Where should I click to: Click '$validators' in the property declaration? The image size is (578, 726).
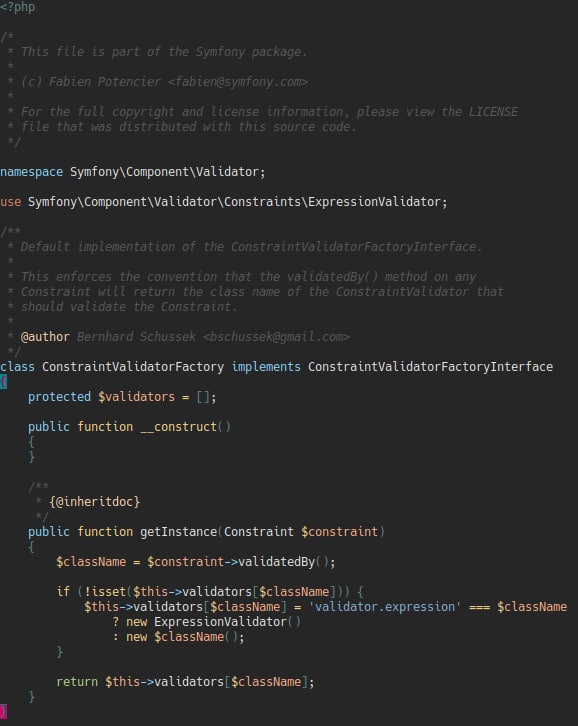(x=136, y=397)
